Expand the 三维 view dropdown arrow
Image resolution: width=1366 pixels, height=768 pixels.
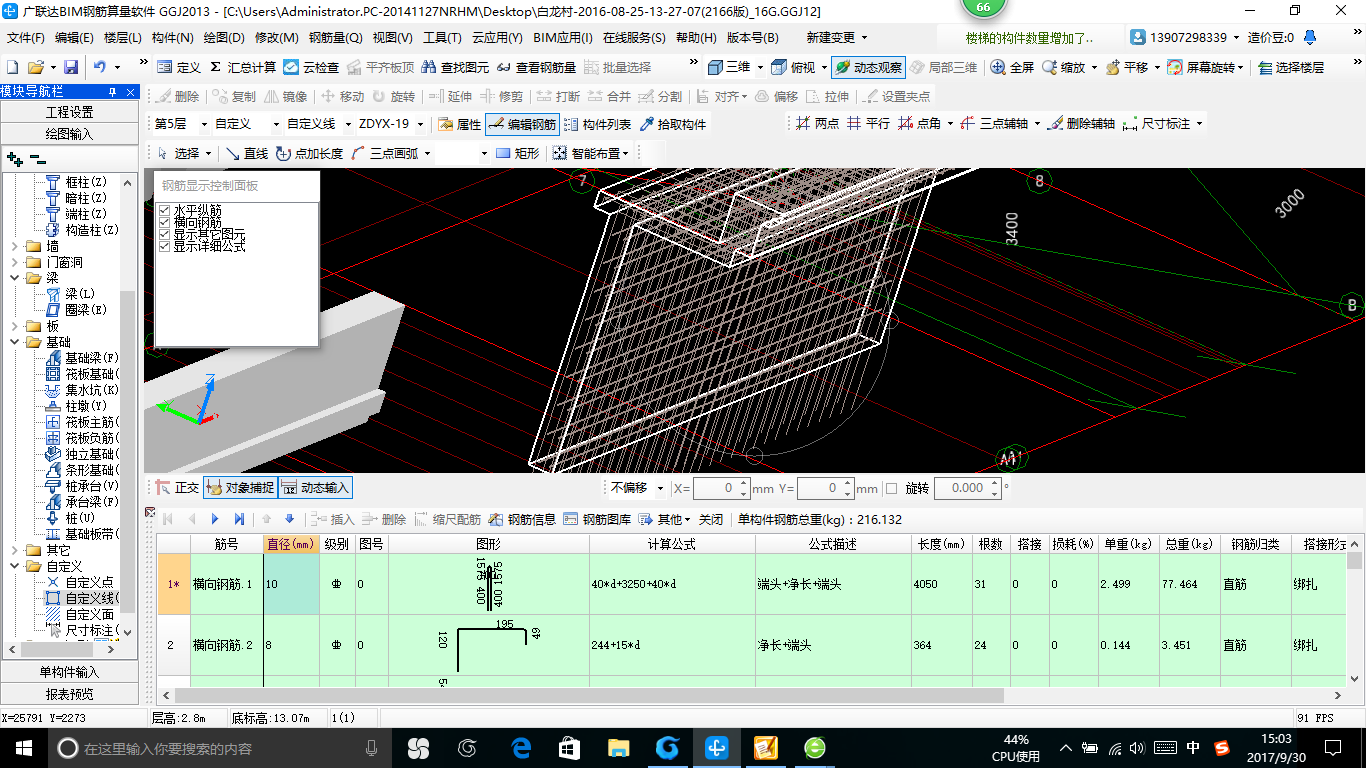click(760, 68)
